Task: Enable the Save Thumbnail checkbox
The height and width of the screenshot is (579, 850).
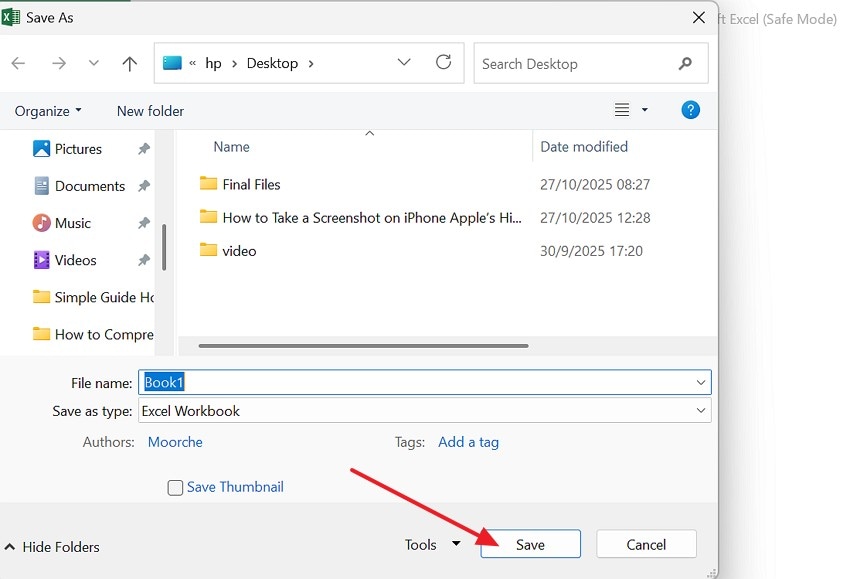Action: (x=175, y=488)
